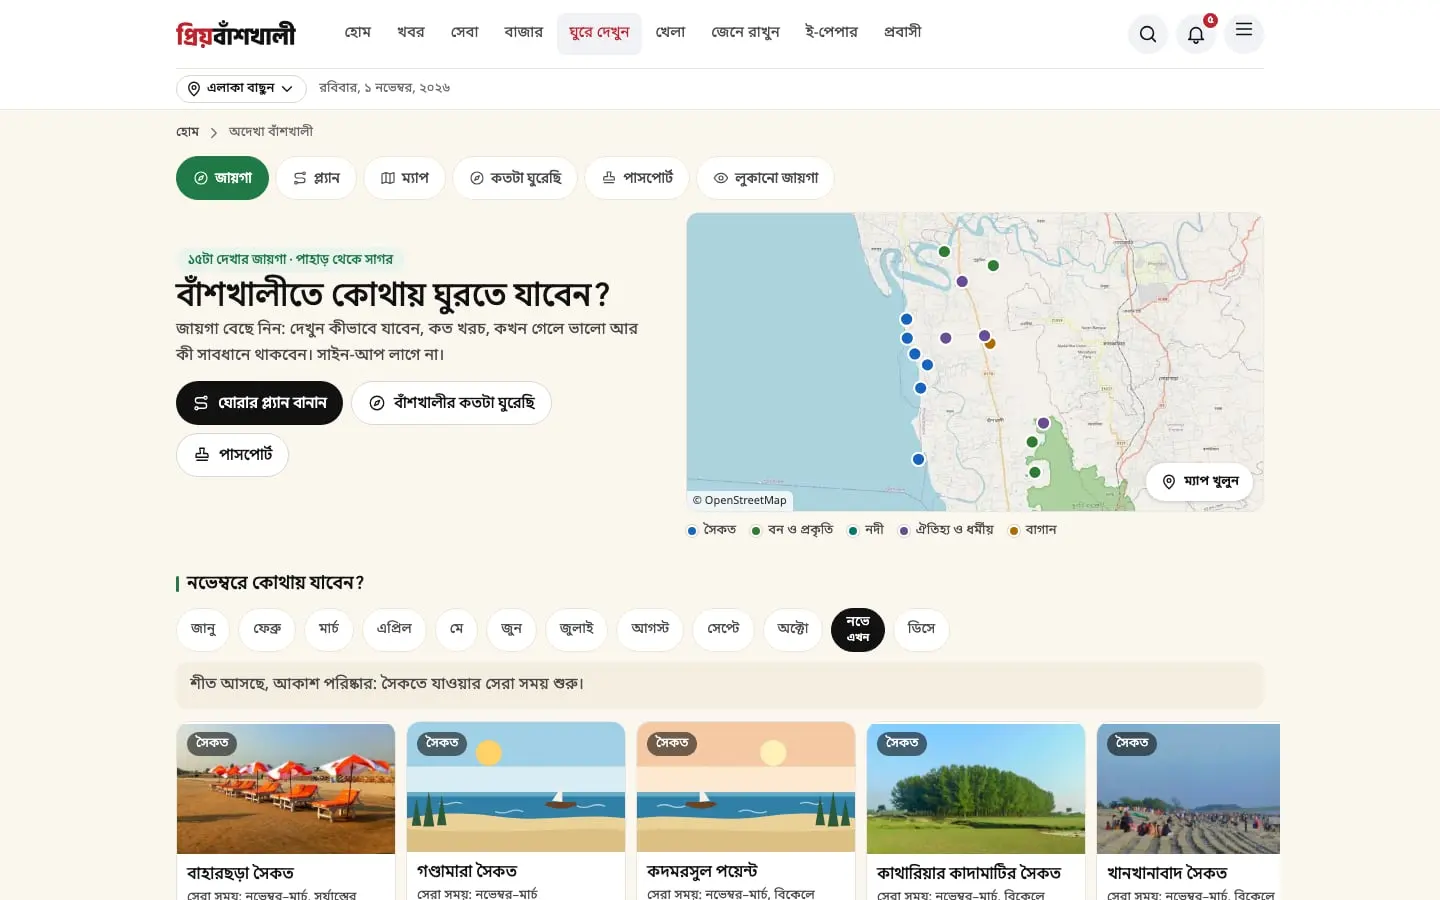Viewport: 1440px width, 900px height.
Task: Click the orange বাগান marker on the map
Action: (x=991, y=343)
